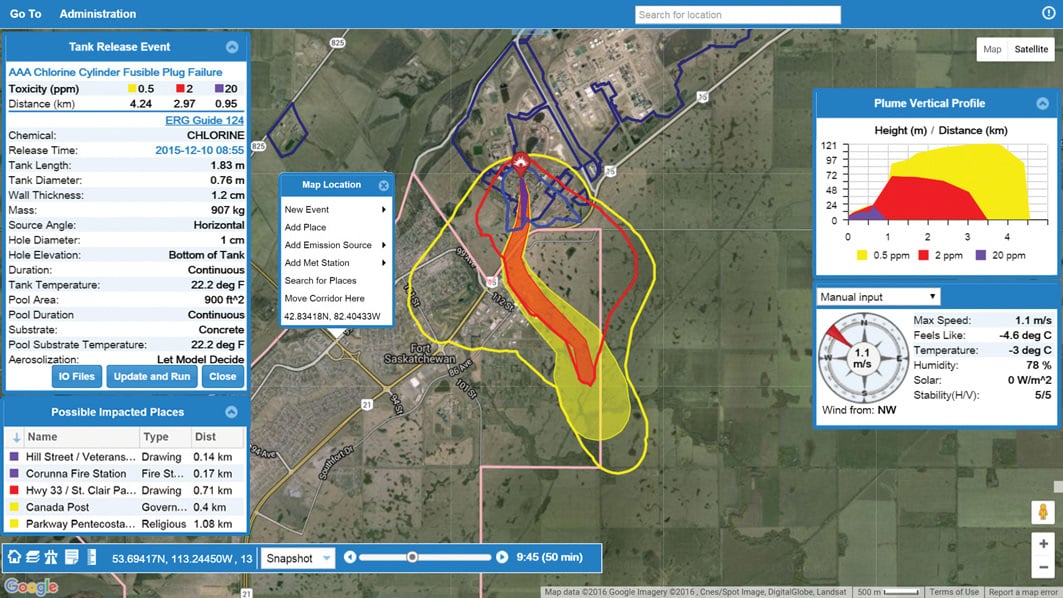Select the Hwy 33 / St. Clair Pa... row

click(125, 490)
